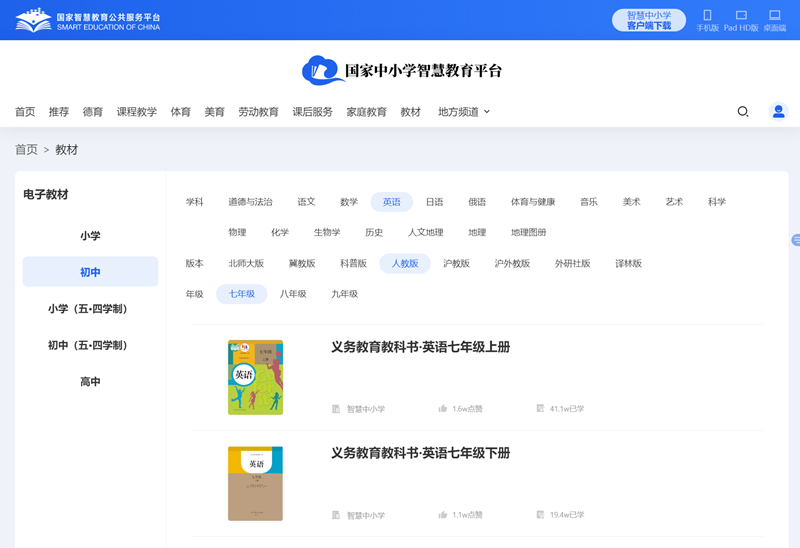
Task: Choose the 冀教版 edition
Action: 302,264
